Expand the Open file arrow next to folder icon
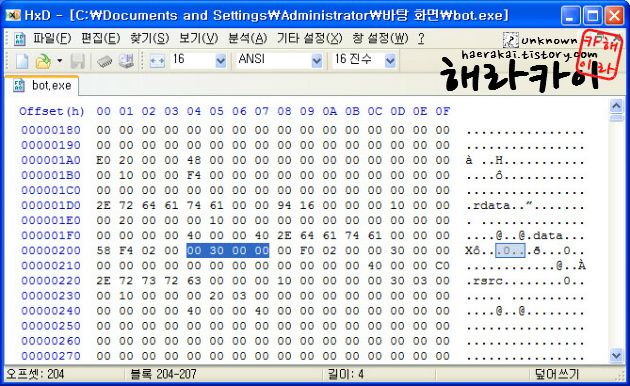630x386 pixels. (59, 61)
